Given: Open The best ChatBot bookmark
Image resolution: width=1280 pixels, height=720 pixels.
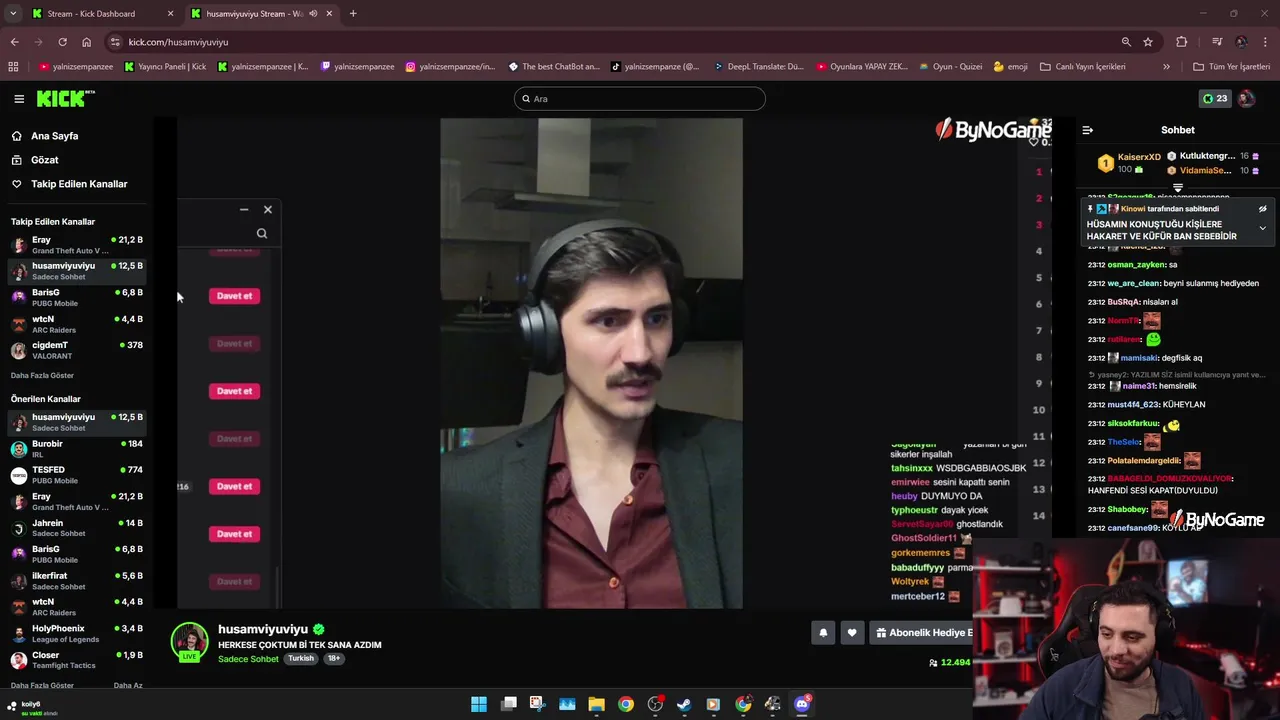Looking at the screenshot, I should (x=554, y=67).
